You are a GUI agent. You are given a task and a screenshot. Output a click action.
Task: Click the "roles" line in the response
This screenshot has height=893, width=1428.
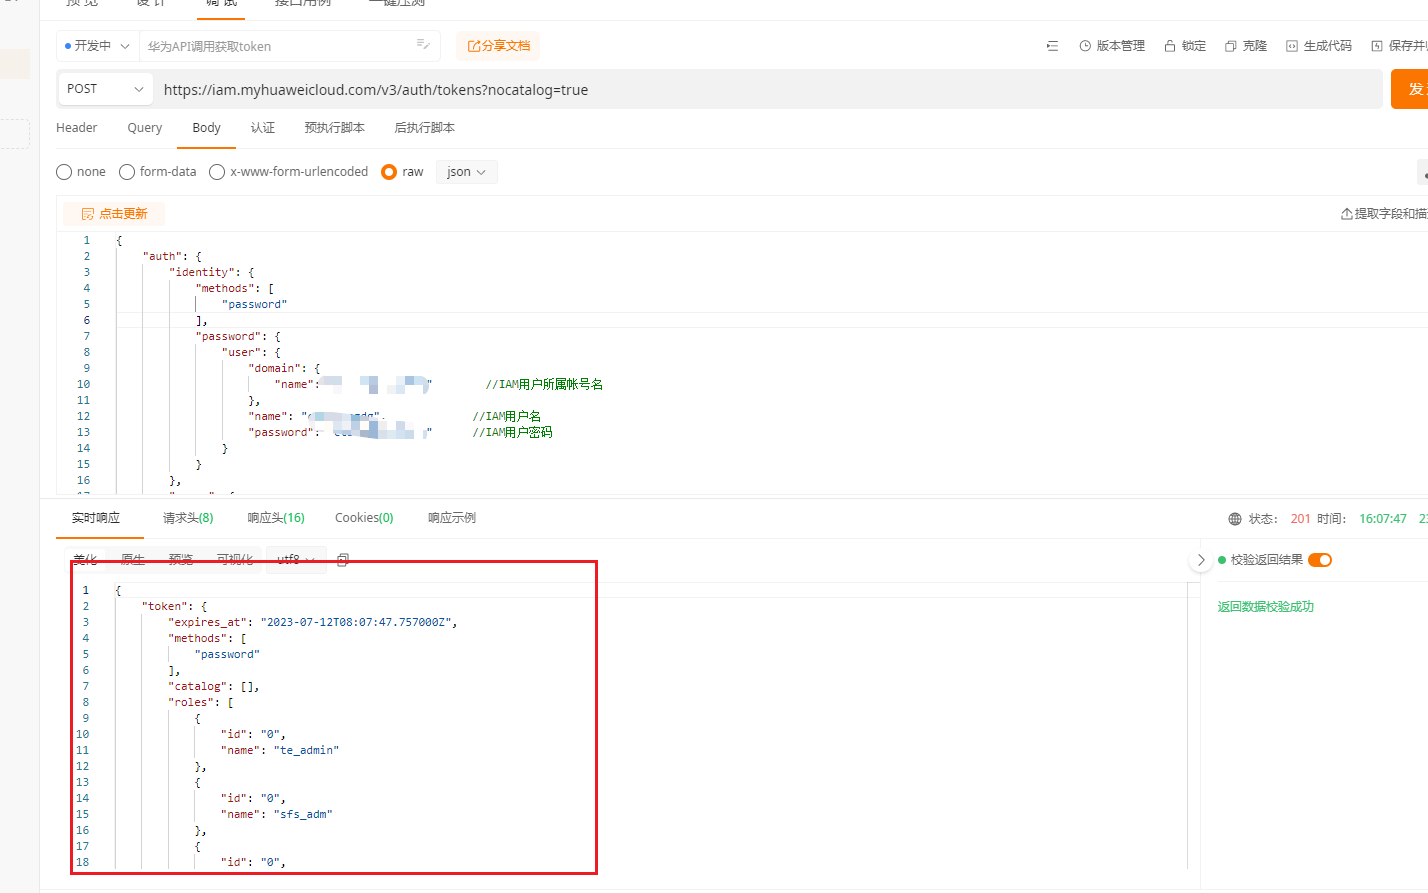point(200,702)
